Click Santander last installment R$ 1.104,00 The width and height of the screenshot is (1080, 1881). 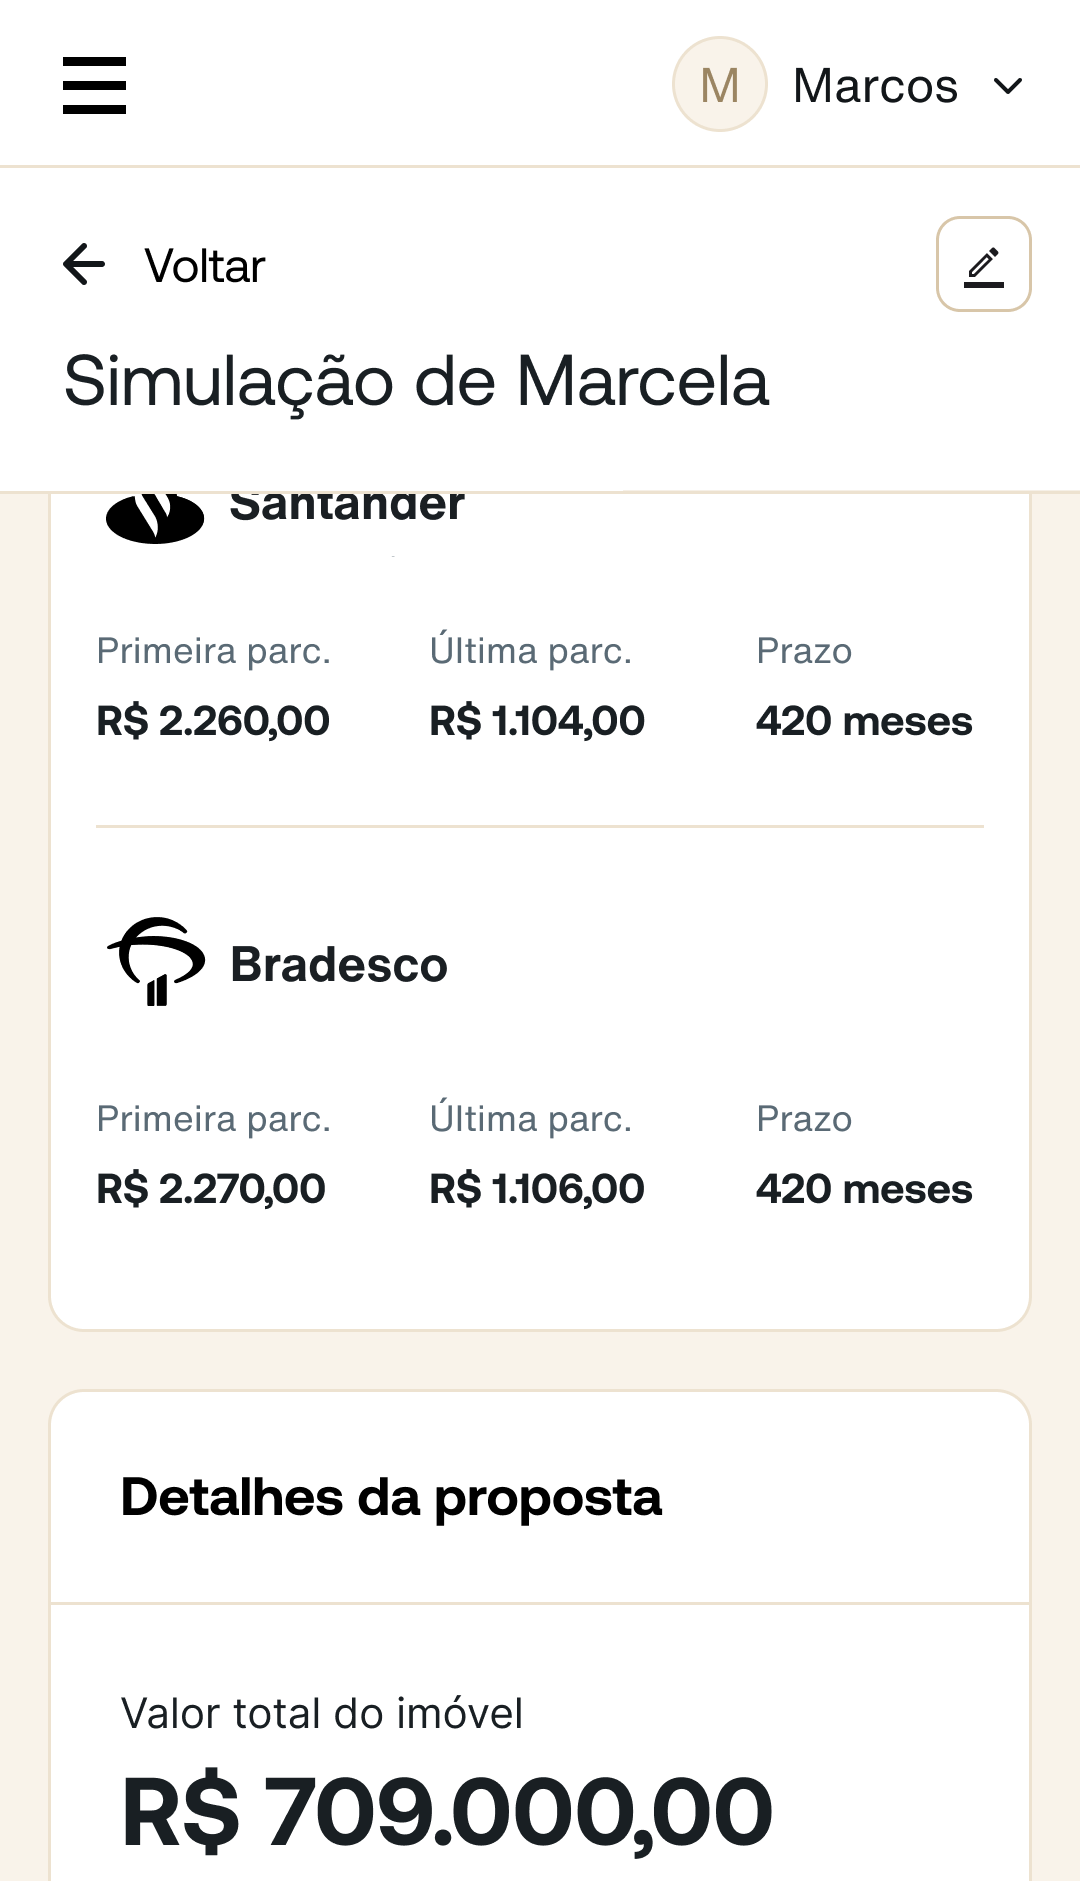coord(537,721)
